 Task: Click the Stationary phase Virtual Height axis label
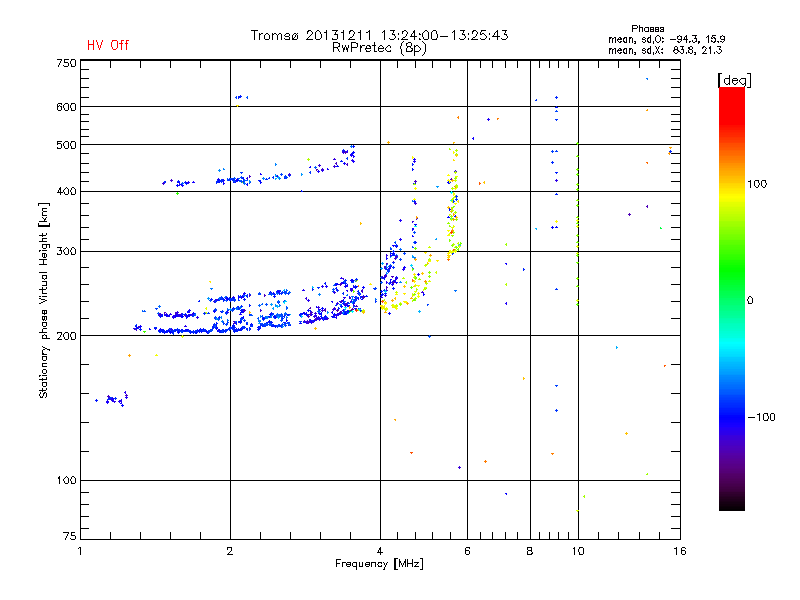point(44,301)
